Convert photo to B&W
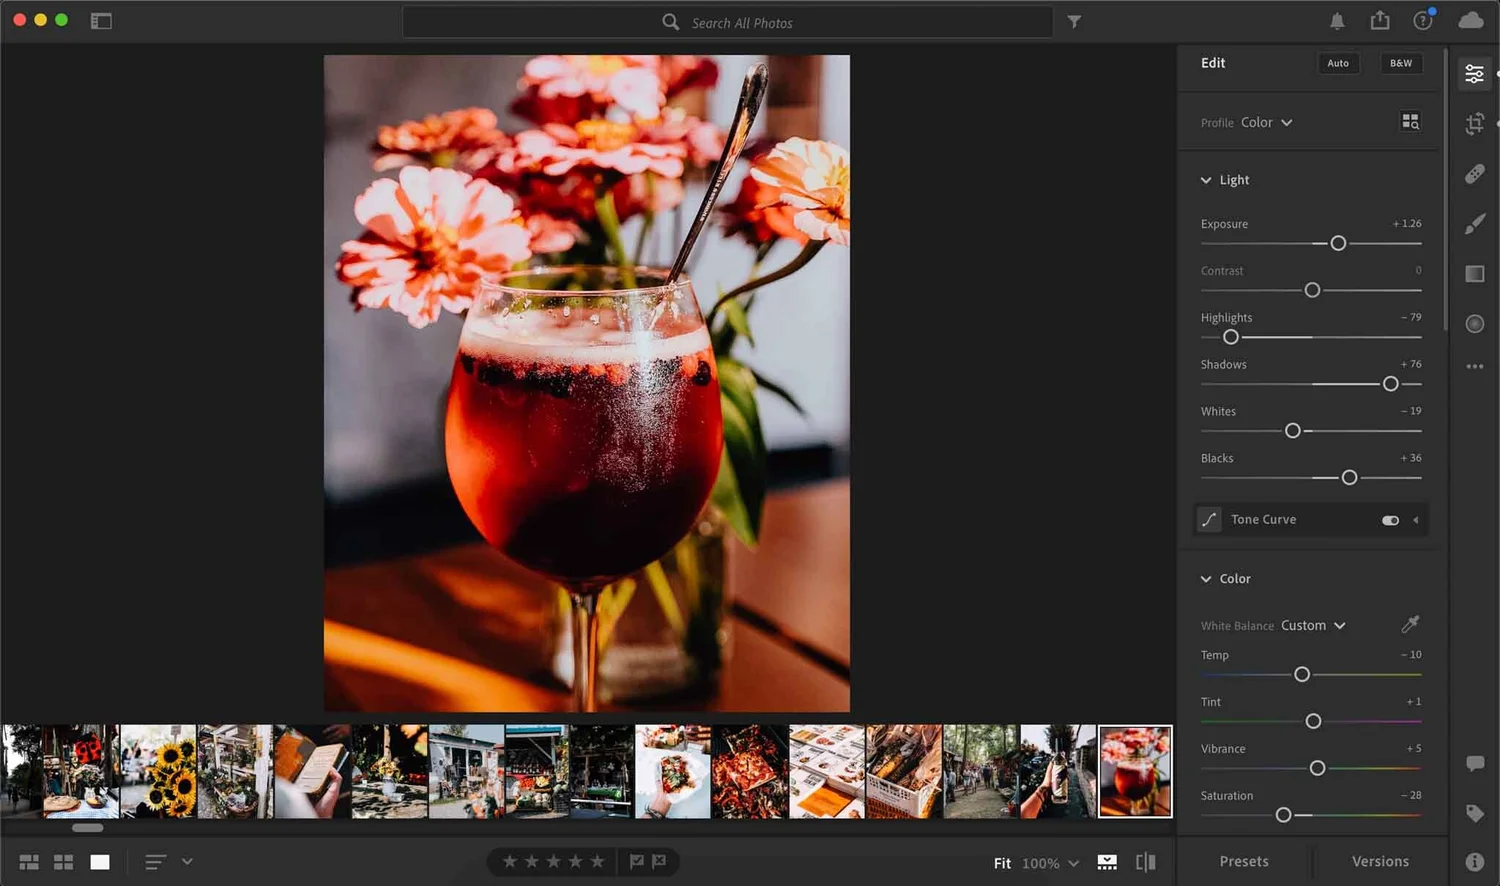Viewport: 1500px width, 886px height. point(1400,62)
